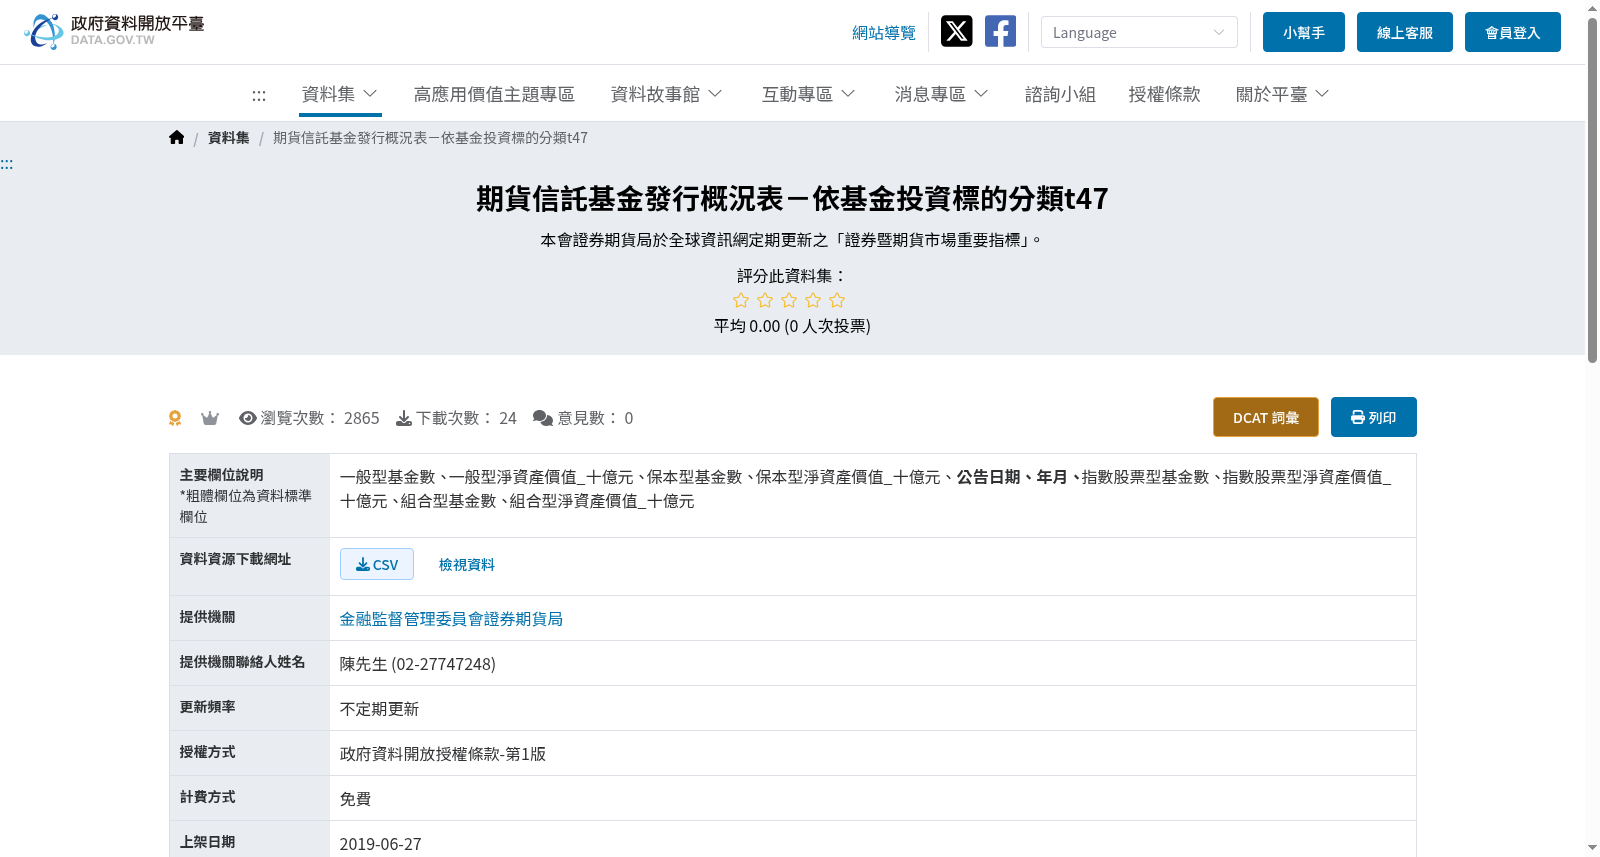Click the 不定期更新 update frequency value
The width and height of the screenshot is (1600, 857).
[x=380, y=709]
